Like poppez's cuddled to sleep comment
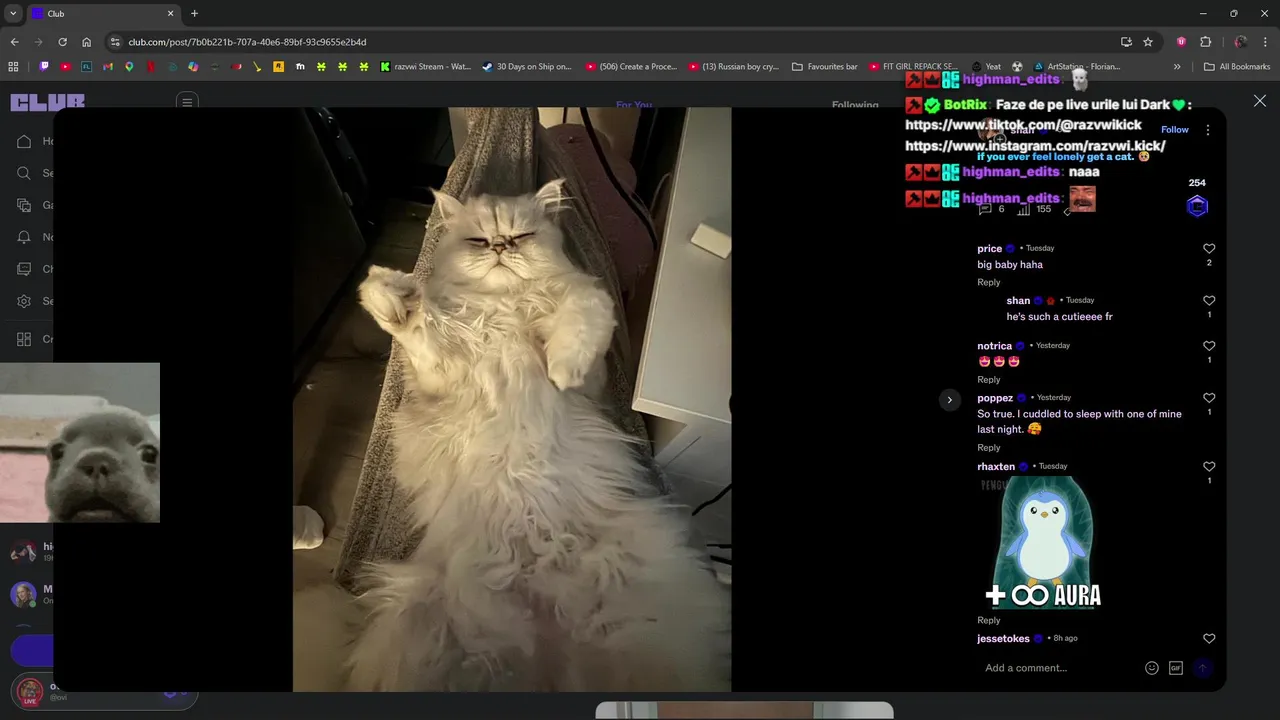 pyautogui.click(x=1209, y=398)
